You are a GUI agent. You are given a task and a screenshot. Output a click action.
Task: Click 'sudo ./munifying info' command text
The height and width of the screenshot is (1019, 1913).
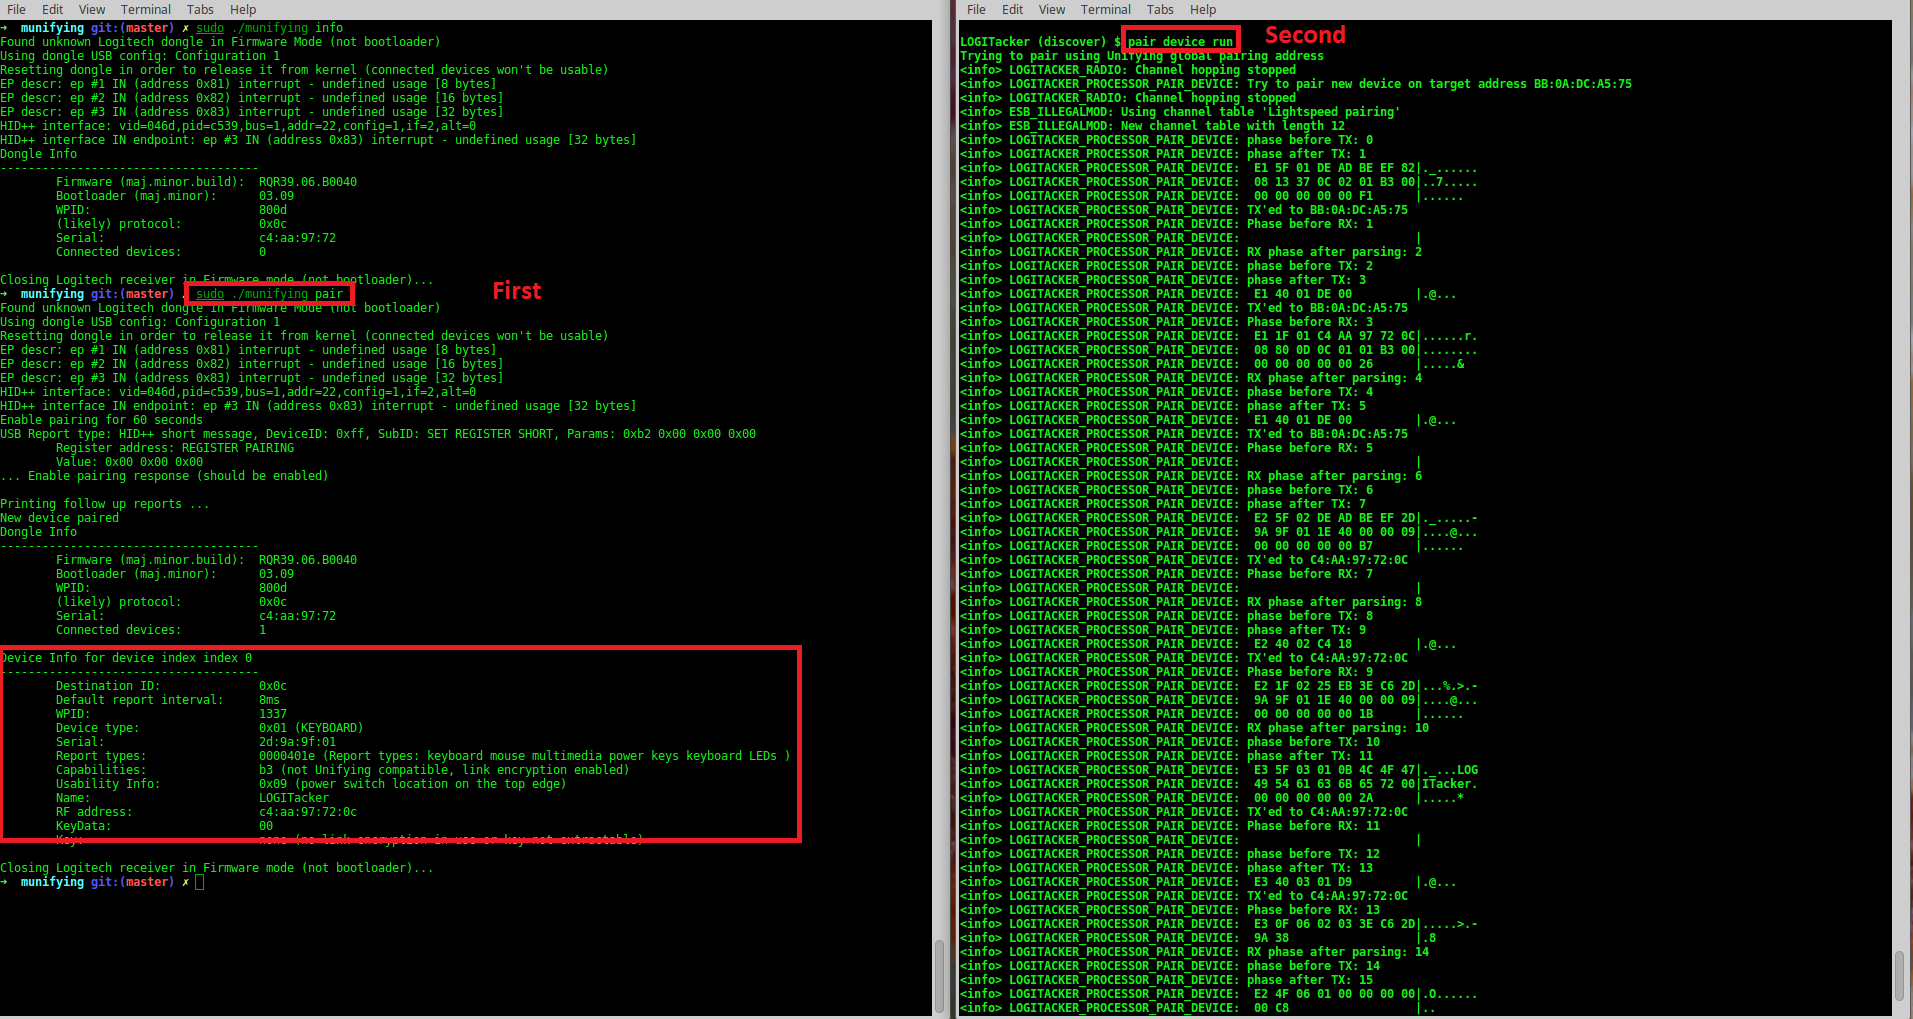click(269, 28)
